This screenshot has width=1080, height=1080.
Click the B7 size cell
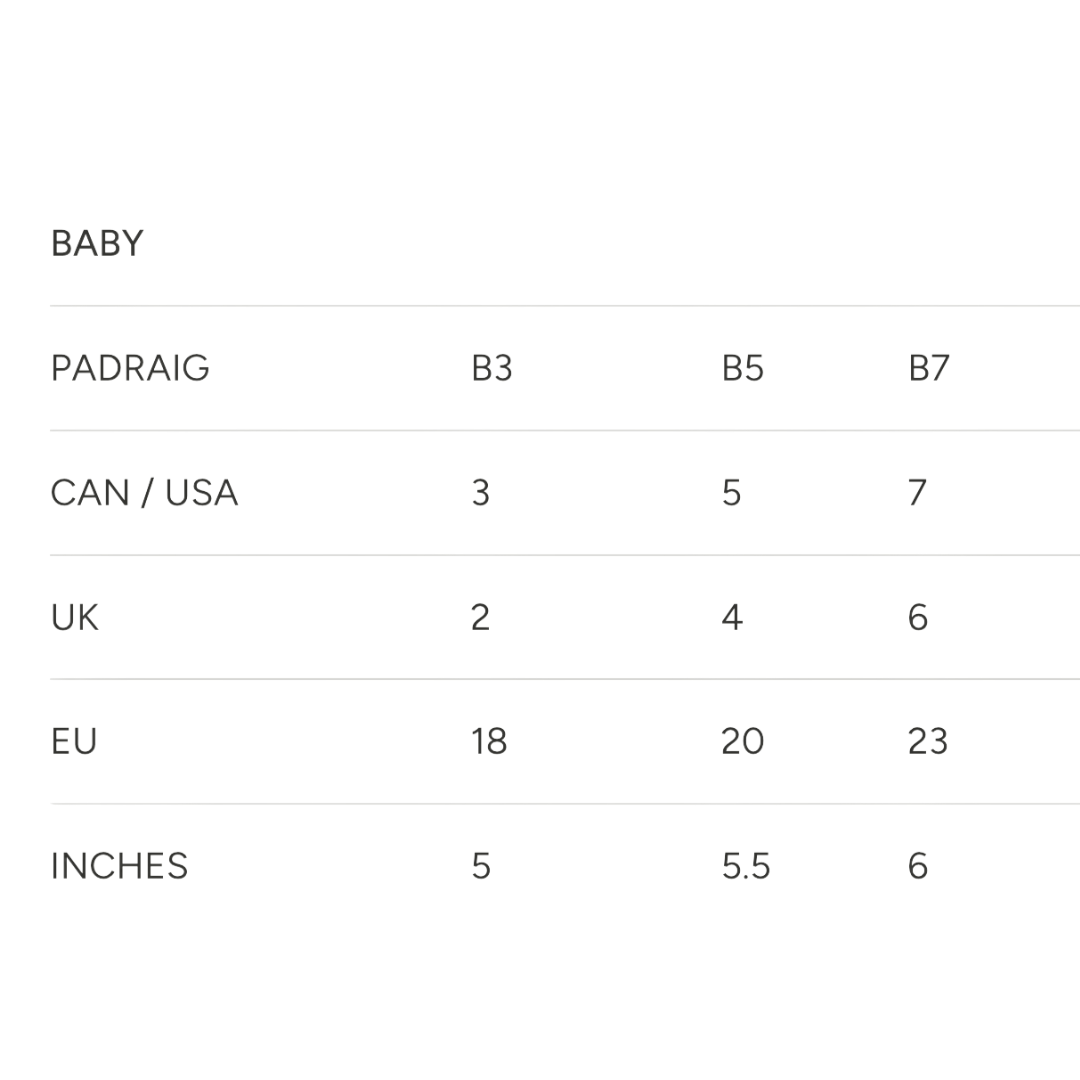tap(929, 368)
